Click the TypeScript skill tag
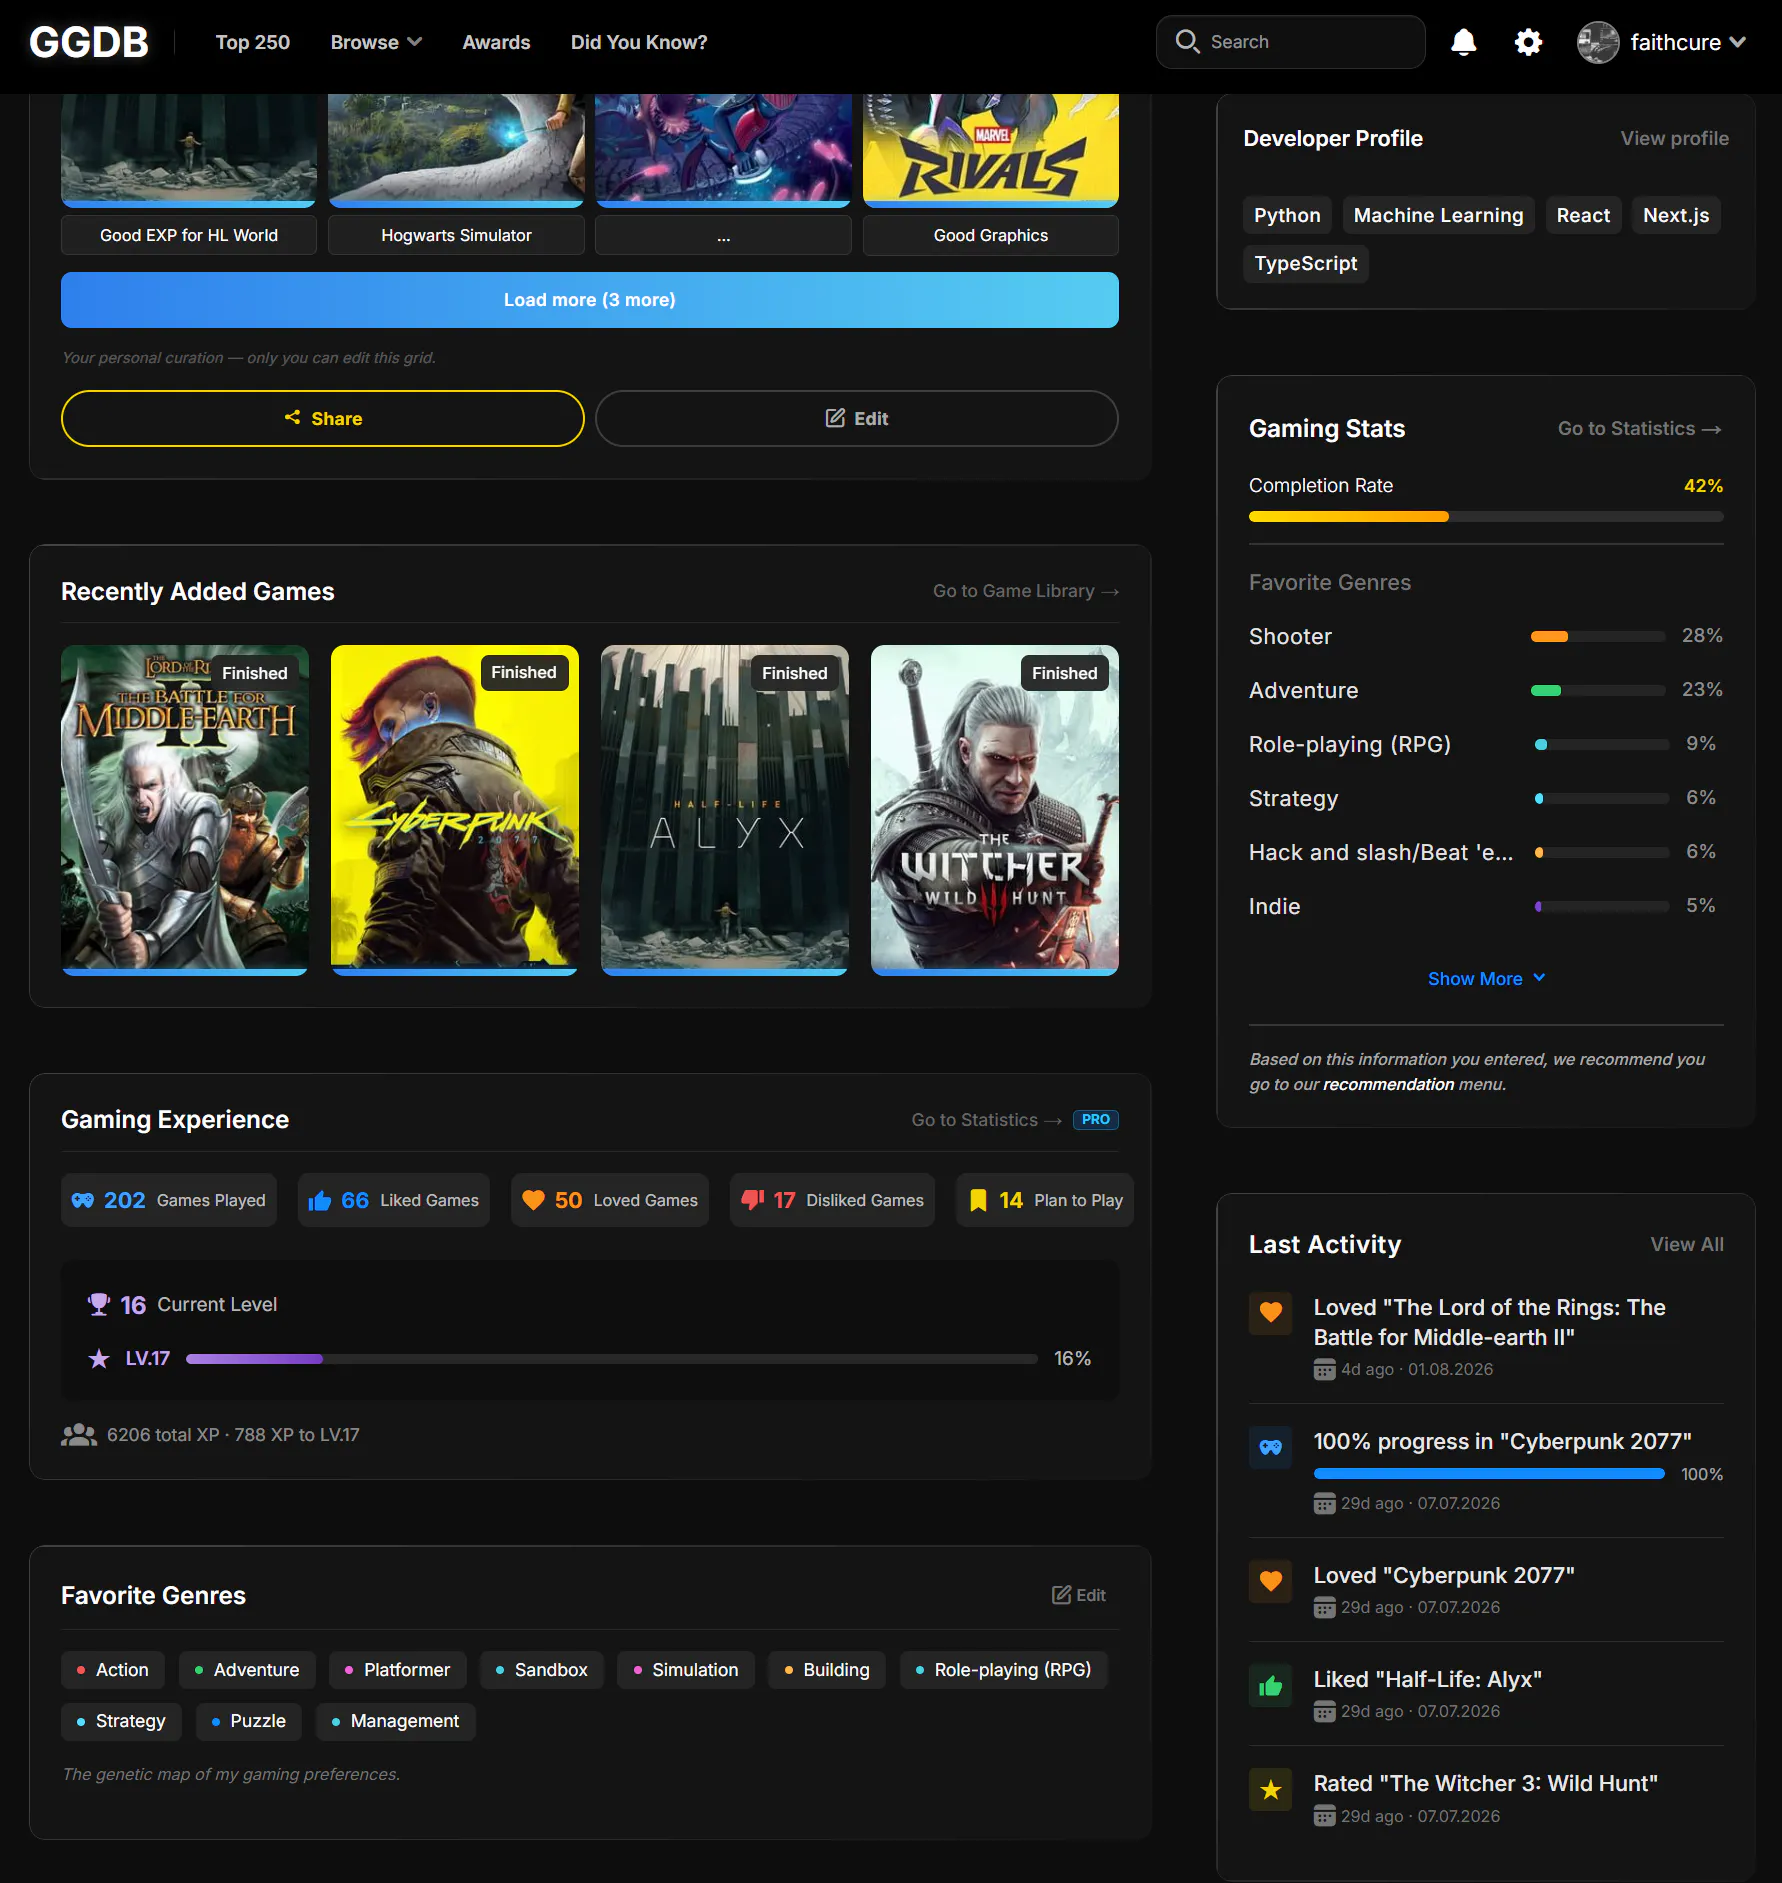 [1305, 263]
